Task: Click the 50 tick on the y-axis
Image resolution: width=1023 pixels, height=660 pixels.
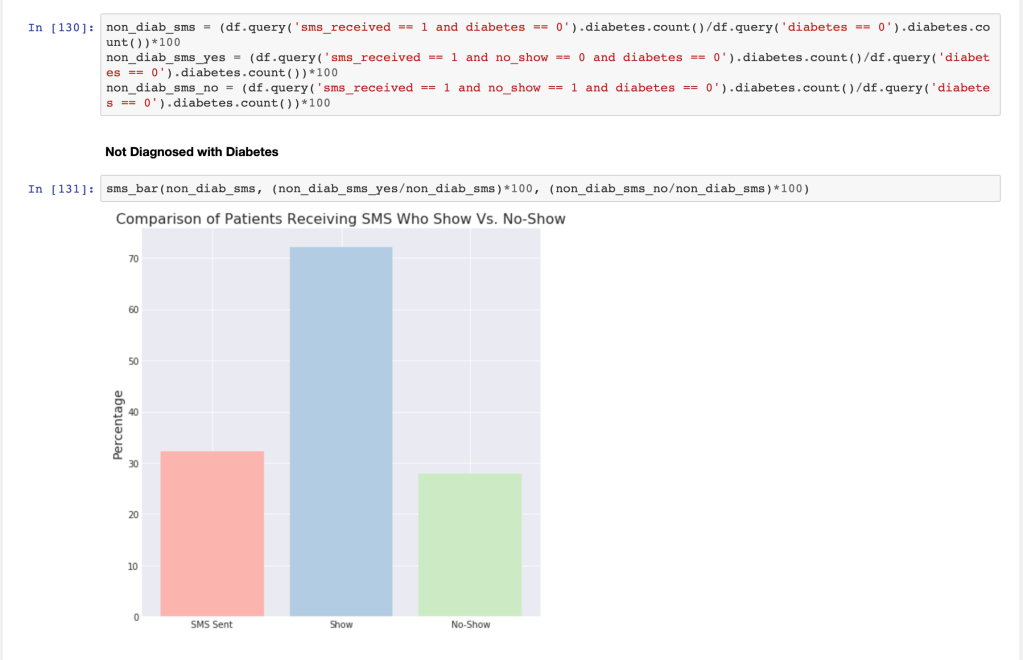Action: click(133, 361)
